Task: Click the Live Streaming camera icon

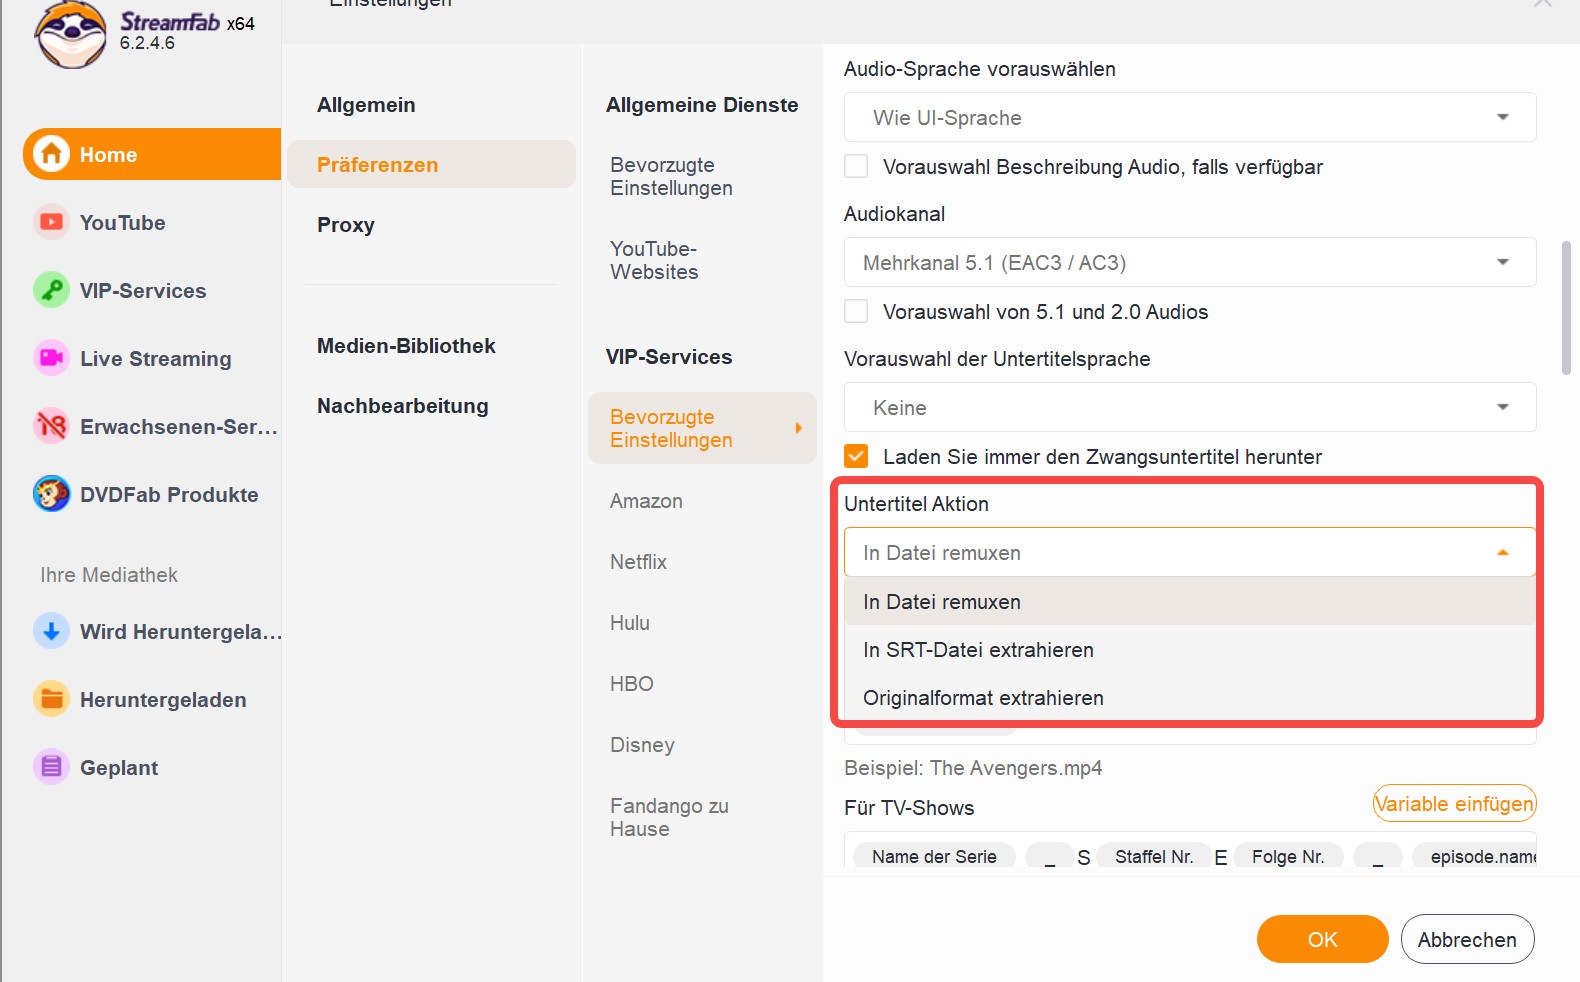Action: pyautogui.click(x=51, y=358)
